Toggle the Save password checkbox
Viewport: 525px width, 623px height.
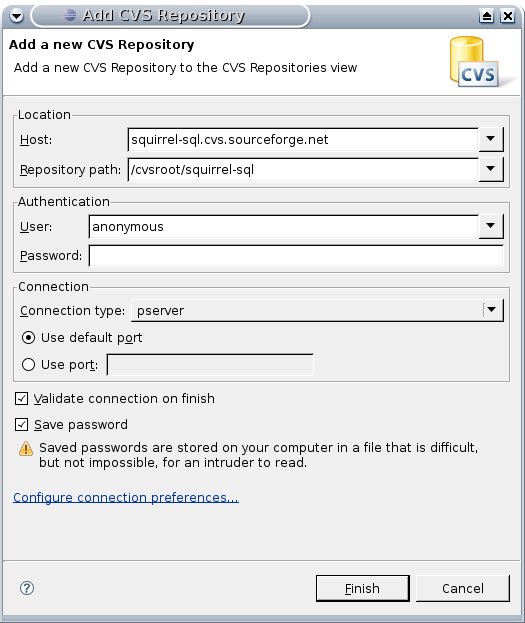21,424
